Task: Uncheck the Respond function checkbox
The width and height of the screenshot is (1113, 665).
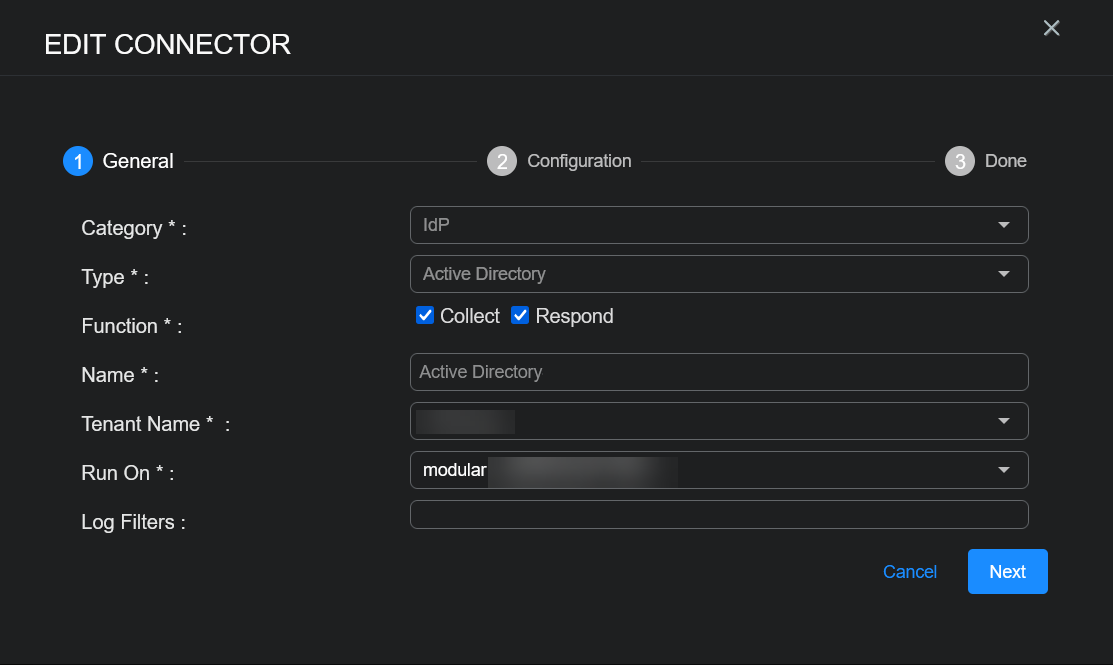Action: [x=520, y=316]
